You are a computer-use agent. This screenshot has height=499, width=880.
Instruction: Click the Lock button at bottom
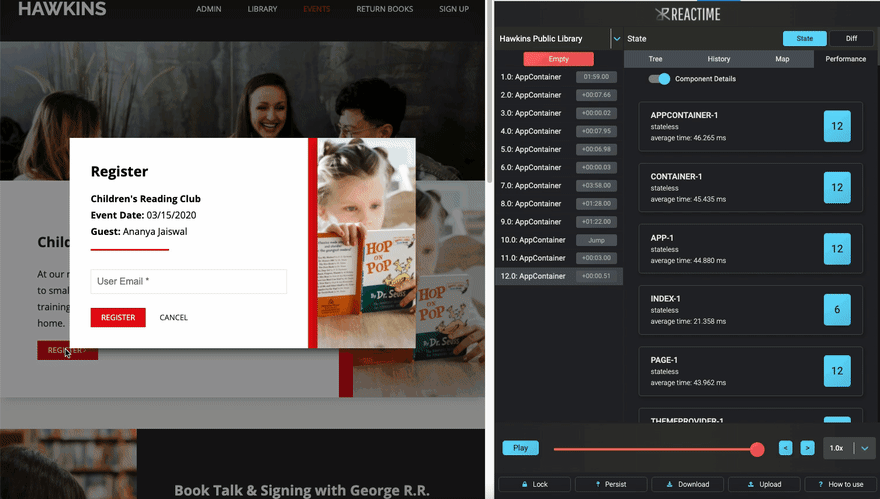click(534, 484)
